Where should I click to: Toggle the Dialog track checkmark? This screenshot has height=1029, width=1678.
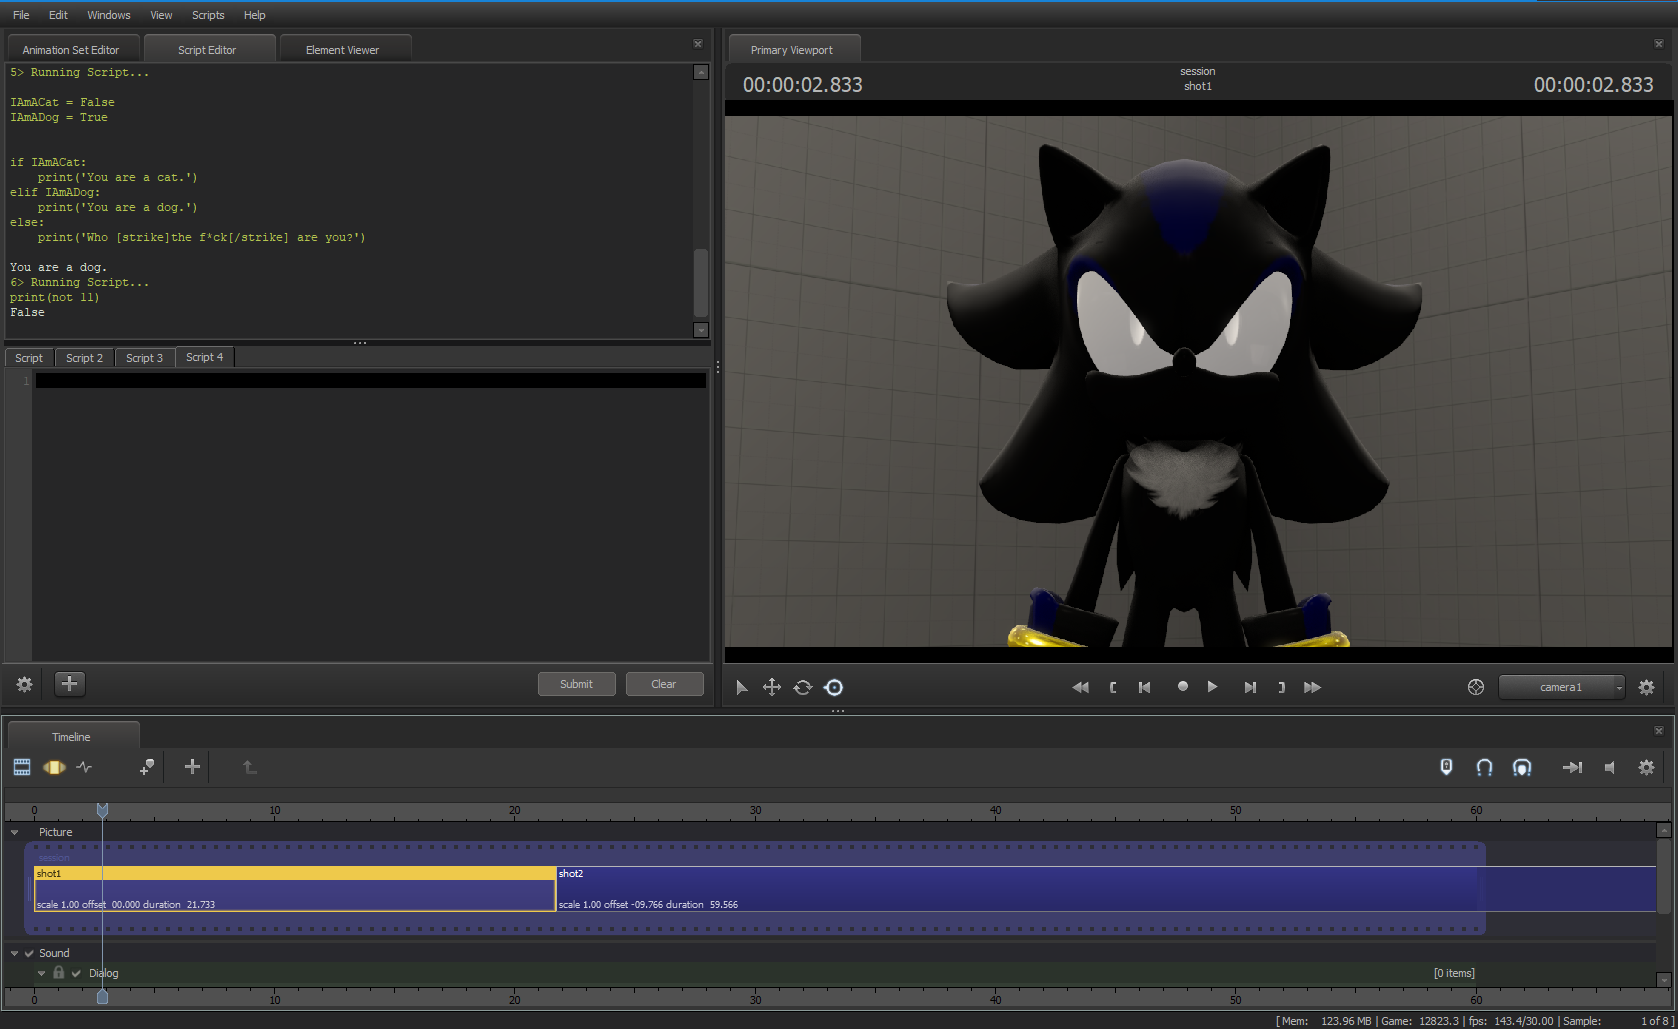click(76, 973)
